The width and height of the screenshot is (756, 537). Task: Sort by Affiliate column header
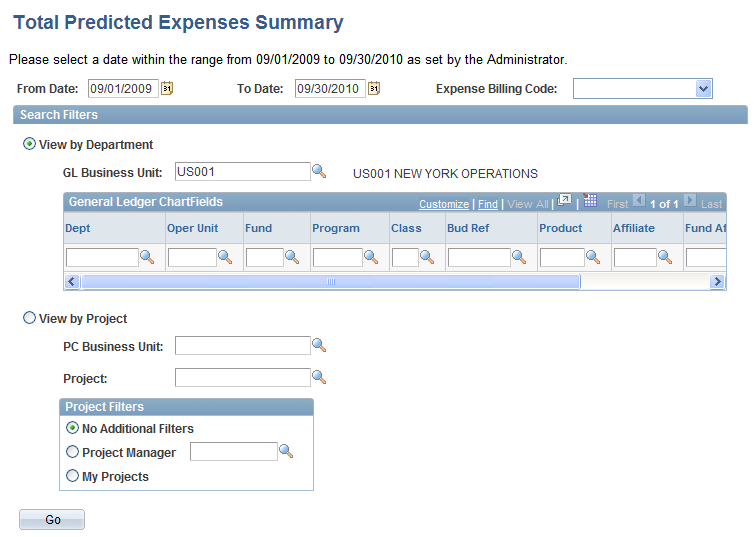pos(634,228)
